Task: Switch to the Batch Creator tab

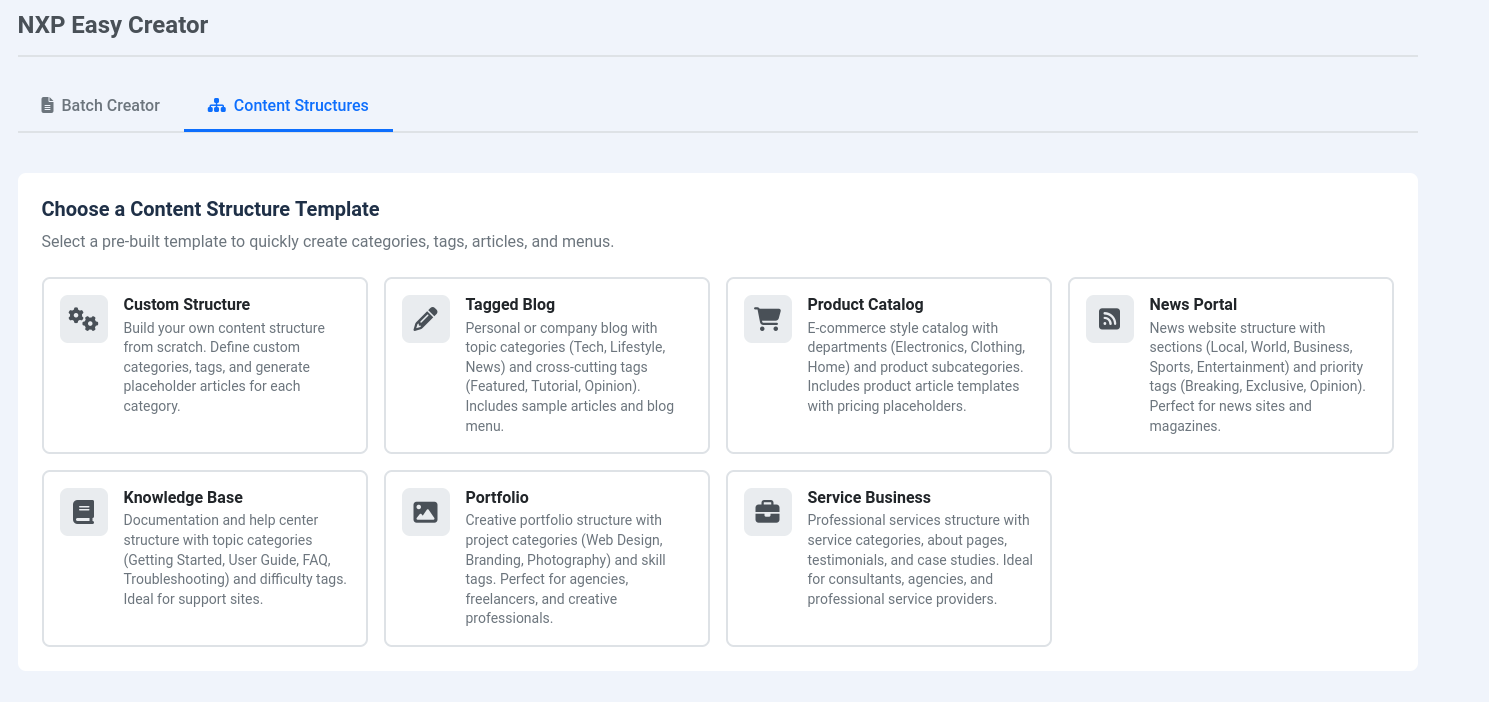Action: [101, 105]
